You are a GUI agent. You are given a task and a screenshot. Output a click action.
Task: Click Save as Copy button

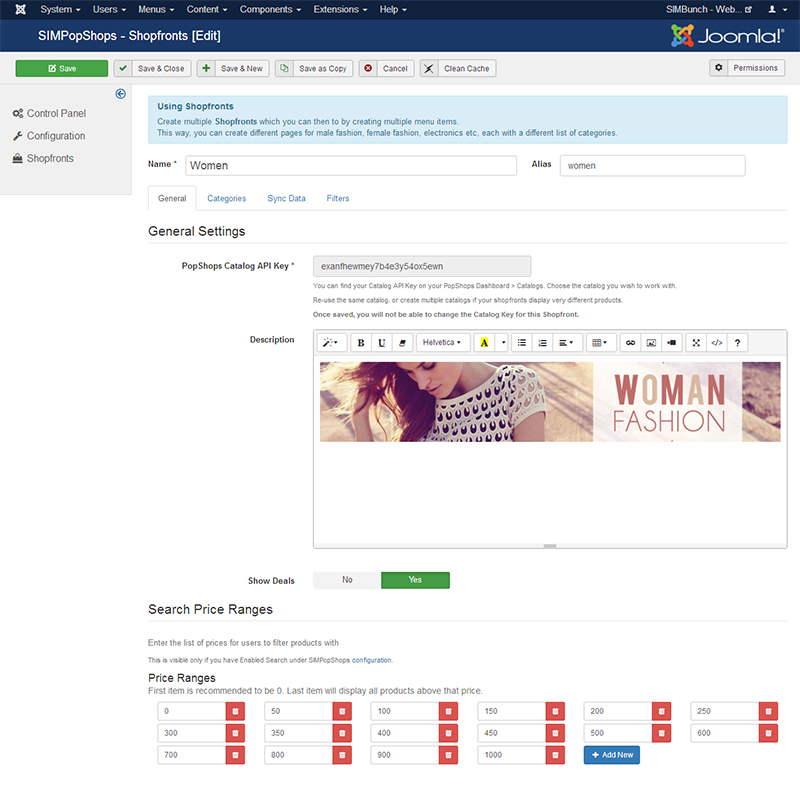coord(313,68)
